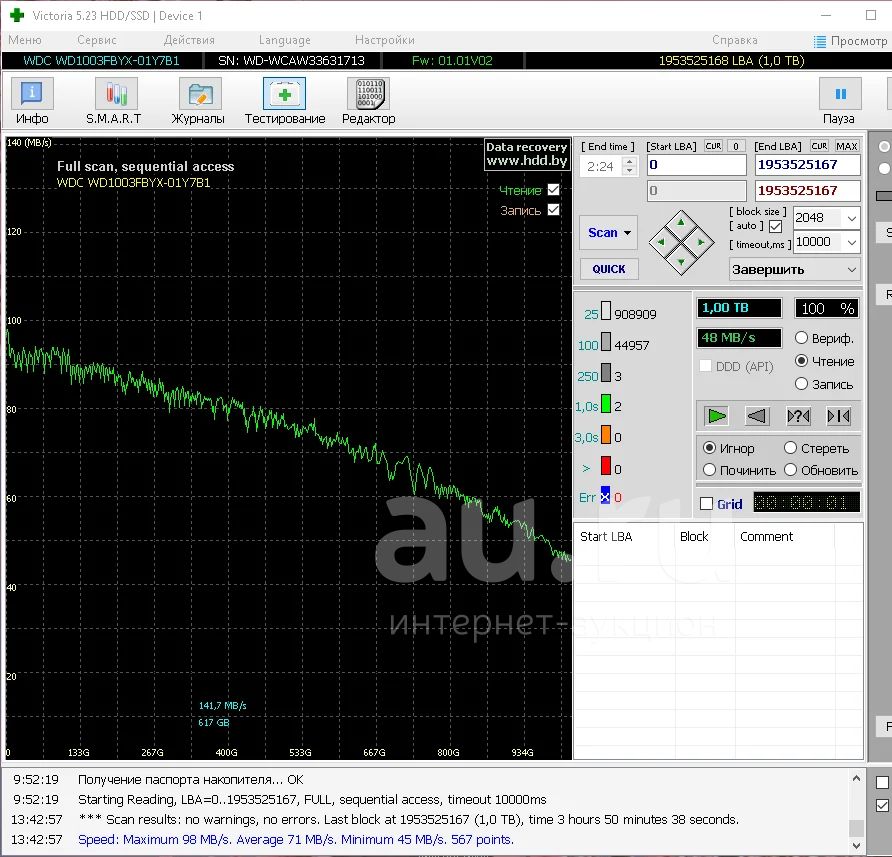892x857 pixels.
Task: Open the timeout 10000 dropdown
Action: (x=852, y=242)
